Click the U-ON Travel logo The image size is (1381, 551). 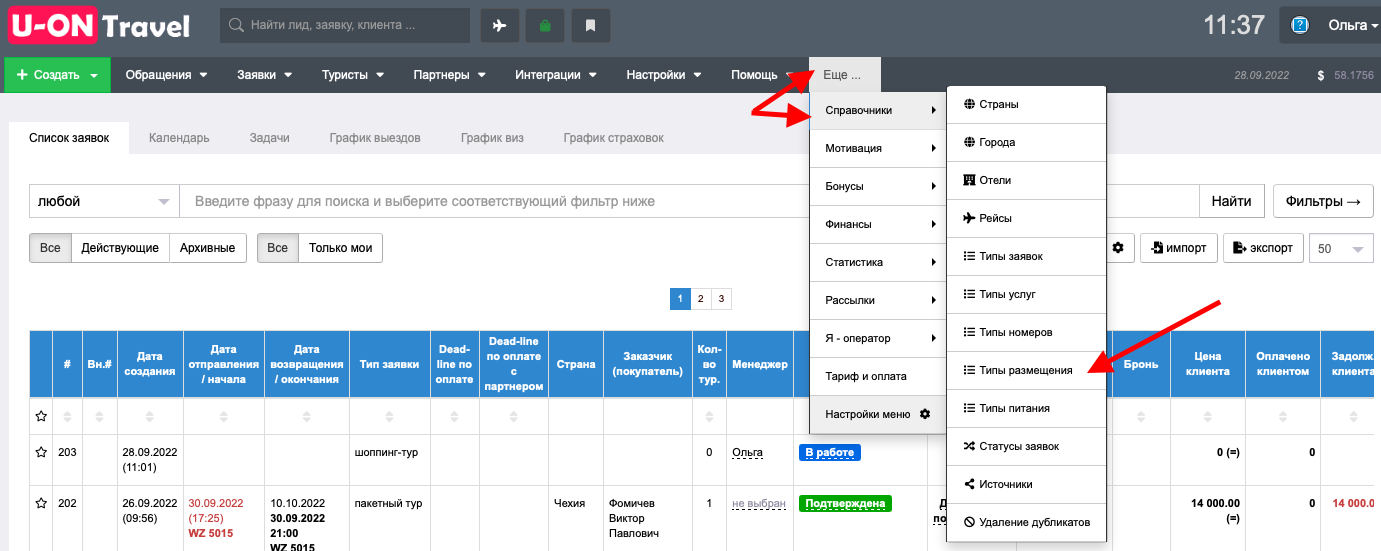pyautogui.click(x=100, y=25)
